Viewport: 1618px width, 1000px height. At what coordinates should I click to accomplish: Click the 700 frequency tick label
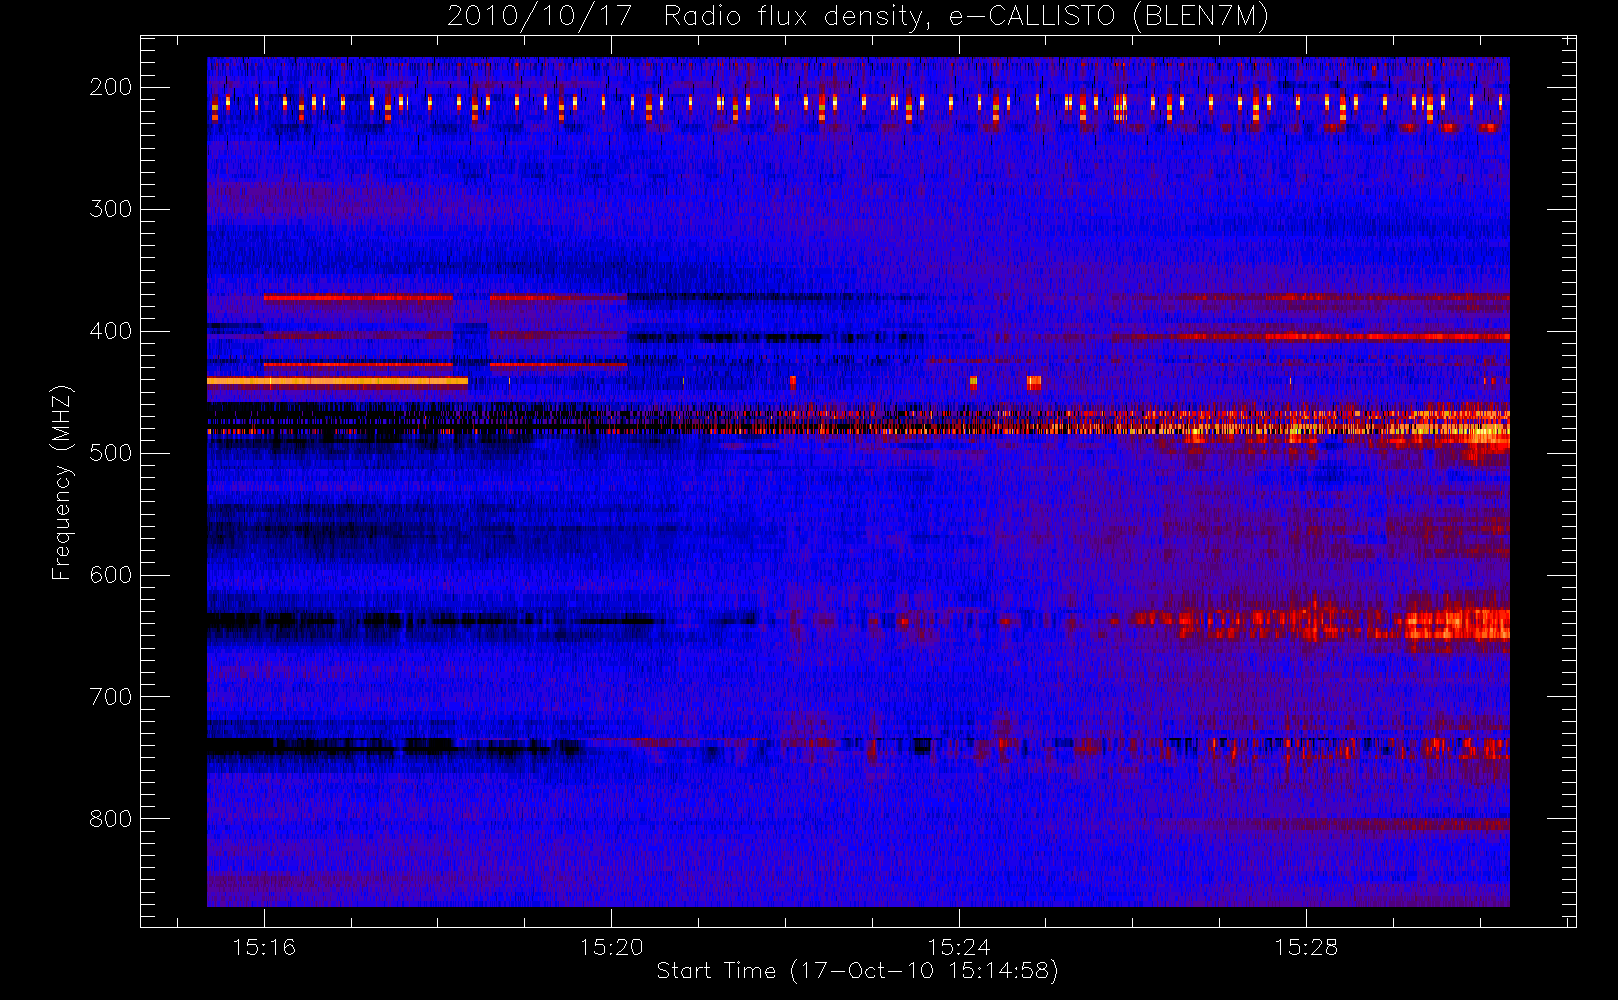(x=111, y=697)
